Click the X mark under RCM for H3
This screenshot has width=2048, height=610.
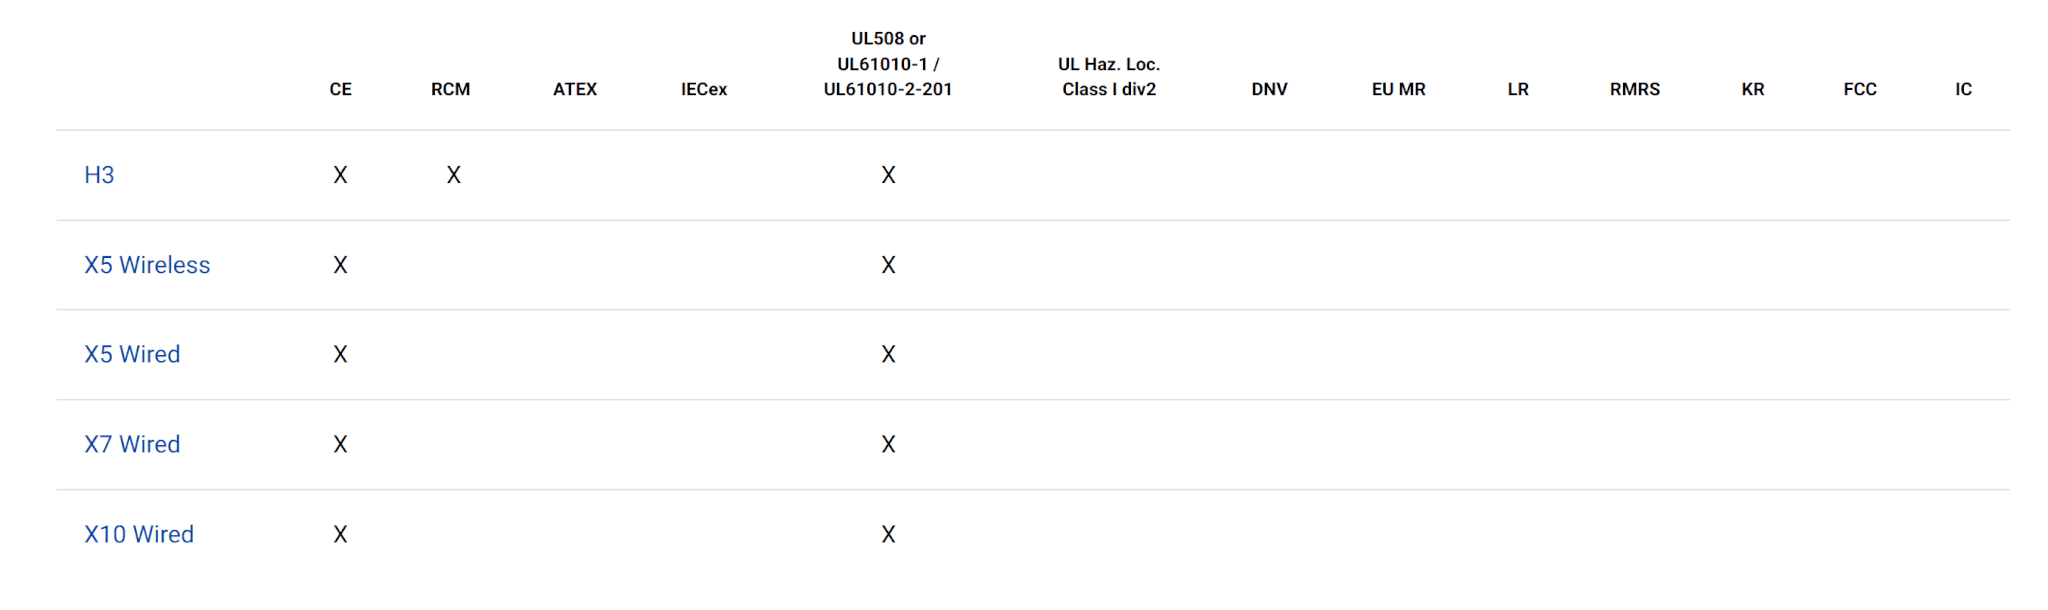point(454,175)
